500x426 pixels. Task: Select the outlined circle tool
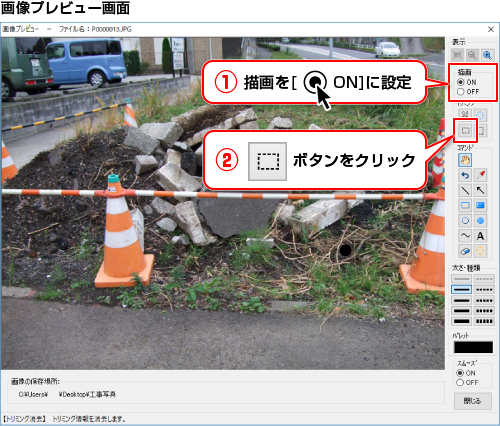click(x=465, y=221)
